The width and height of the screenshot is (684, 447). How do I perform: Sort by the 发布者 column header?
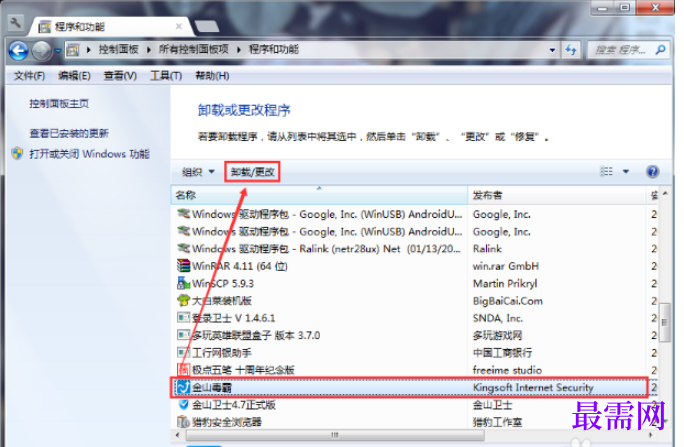(x=557, y=195)
